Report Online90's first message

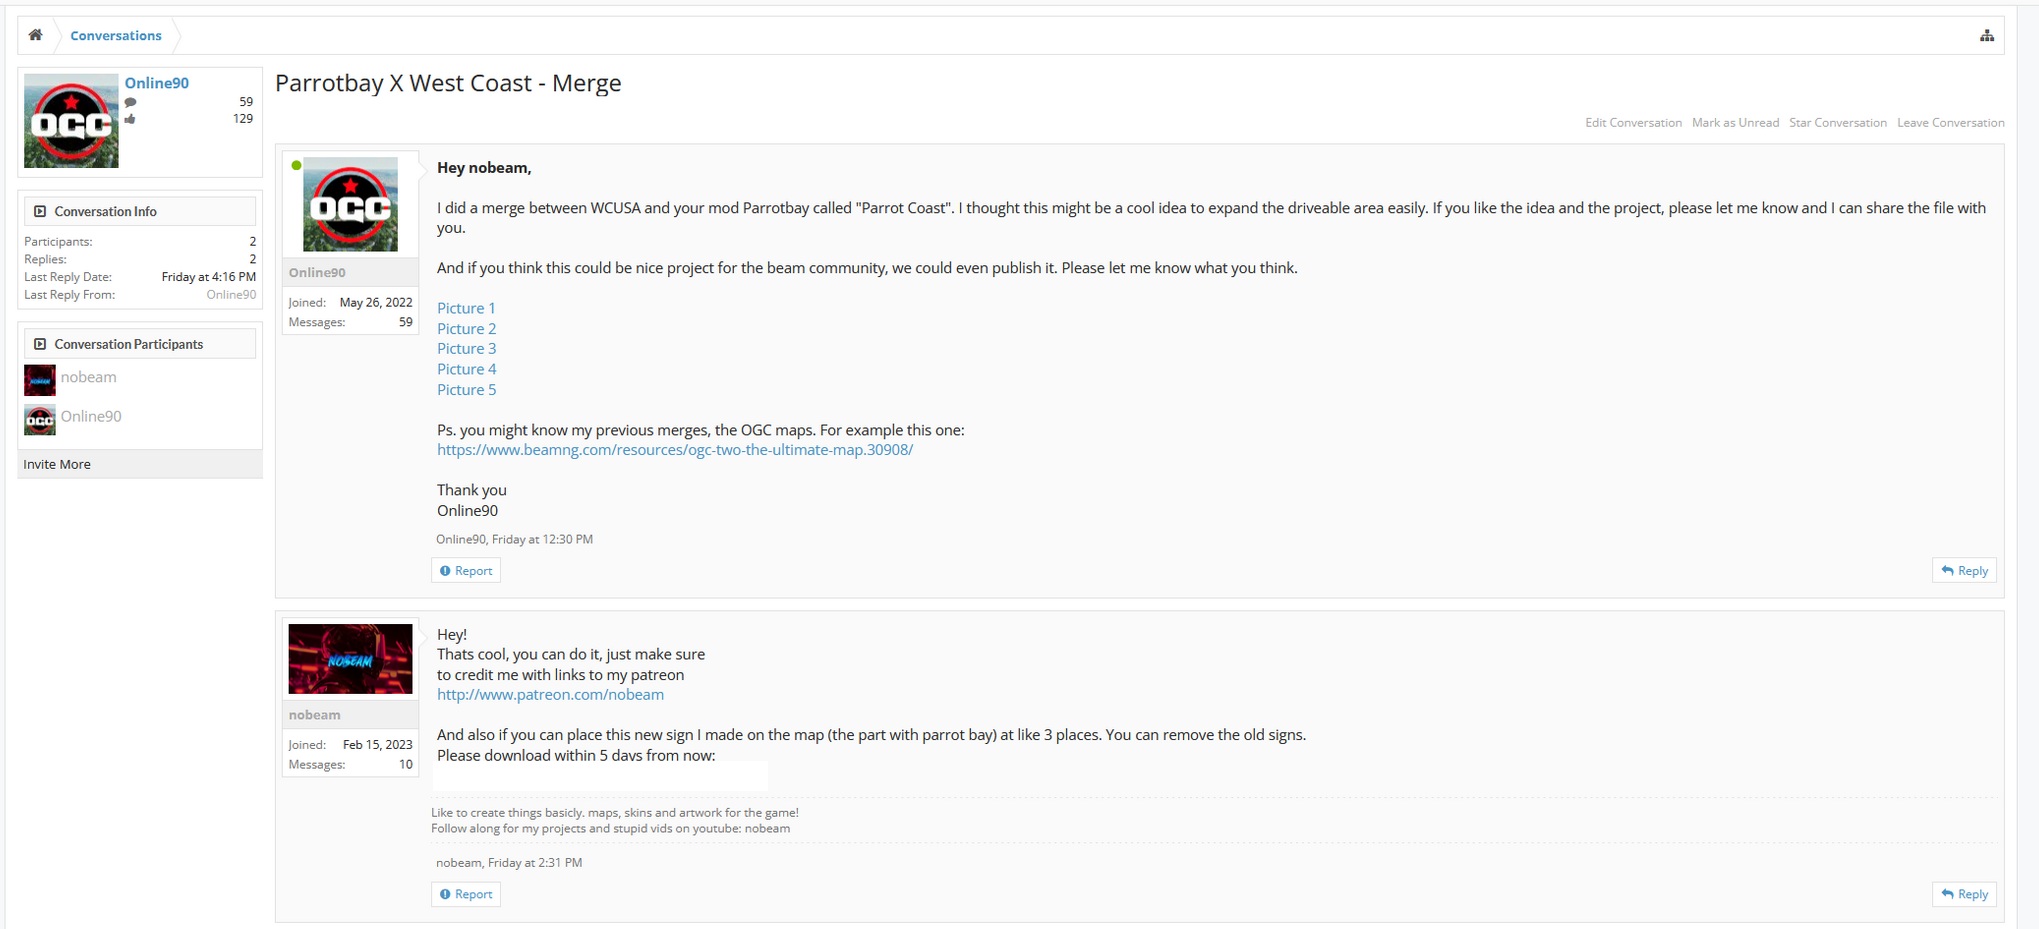pyautogui.click(x=466, y=571)
